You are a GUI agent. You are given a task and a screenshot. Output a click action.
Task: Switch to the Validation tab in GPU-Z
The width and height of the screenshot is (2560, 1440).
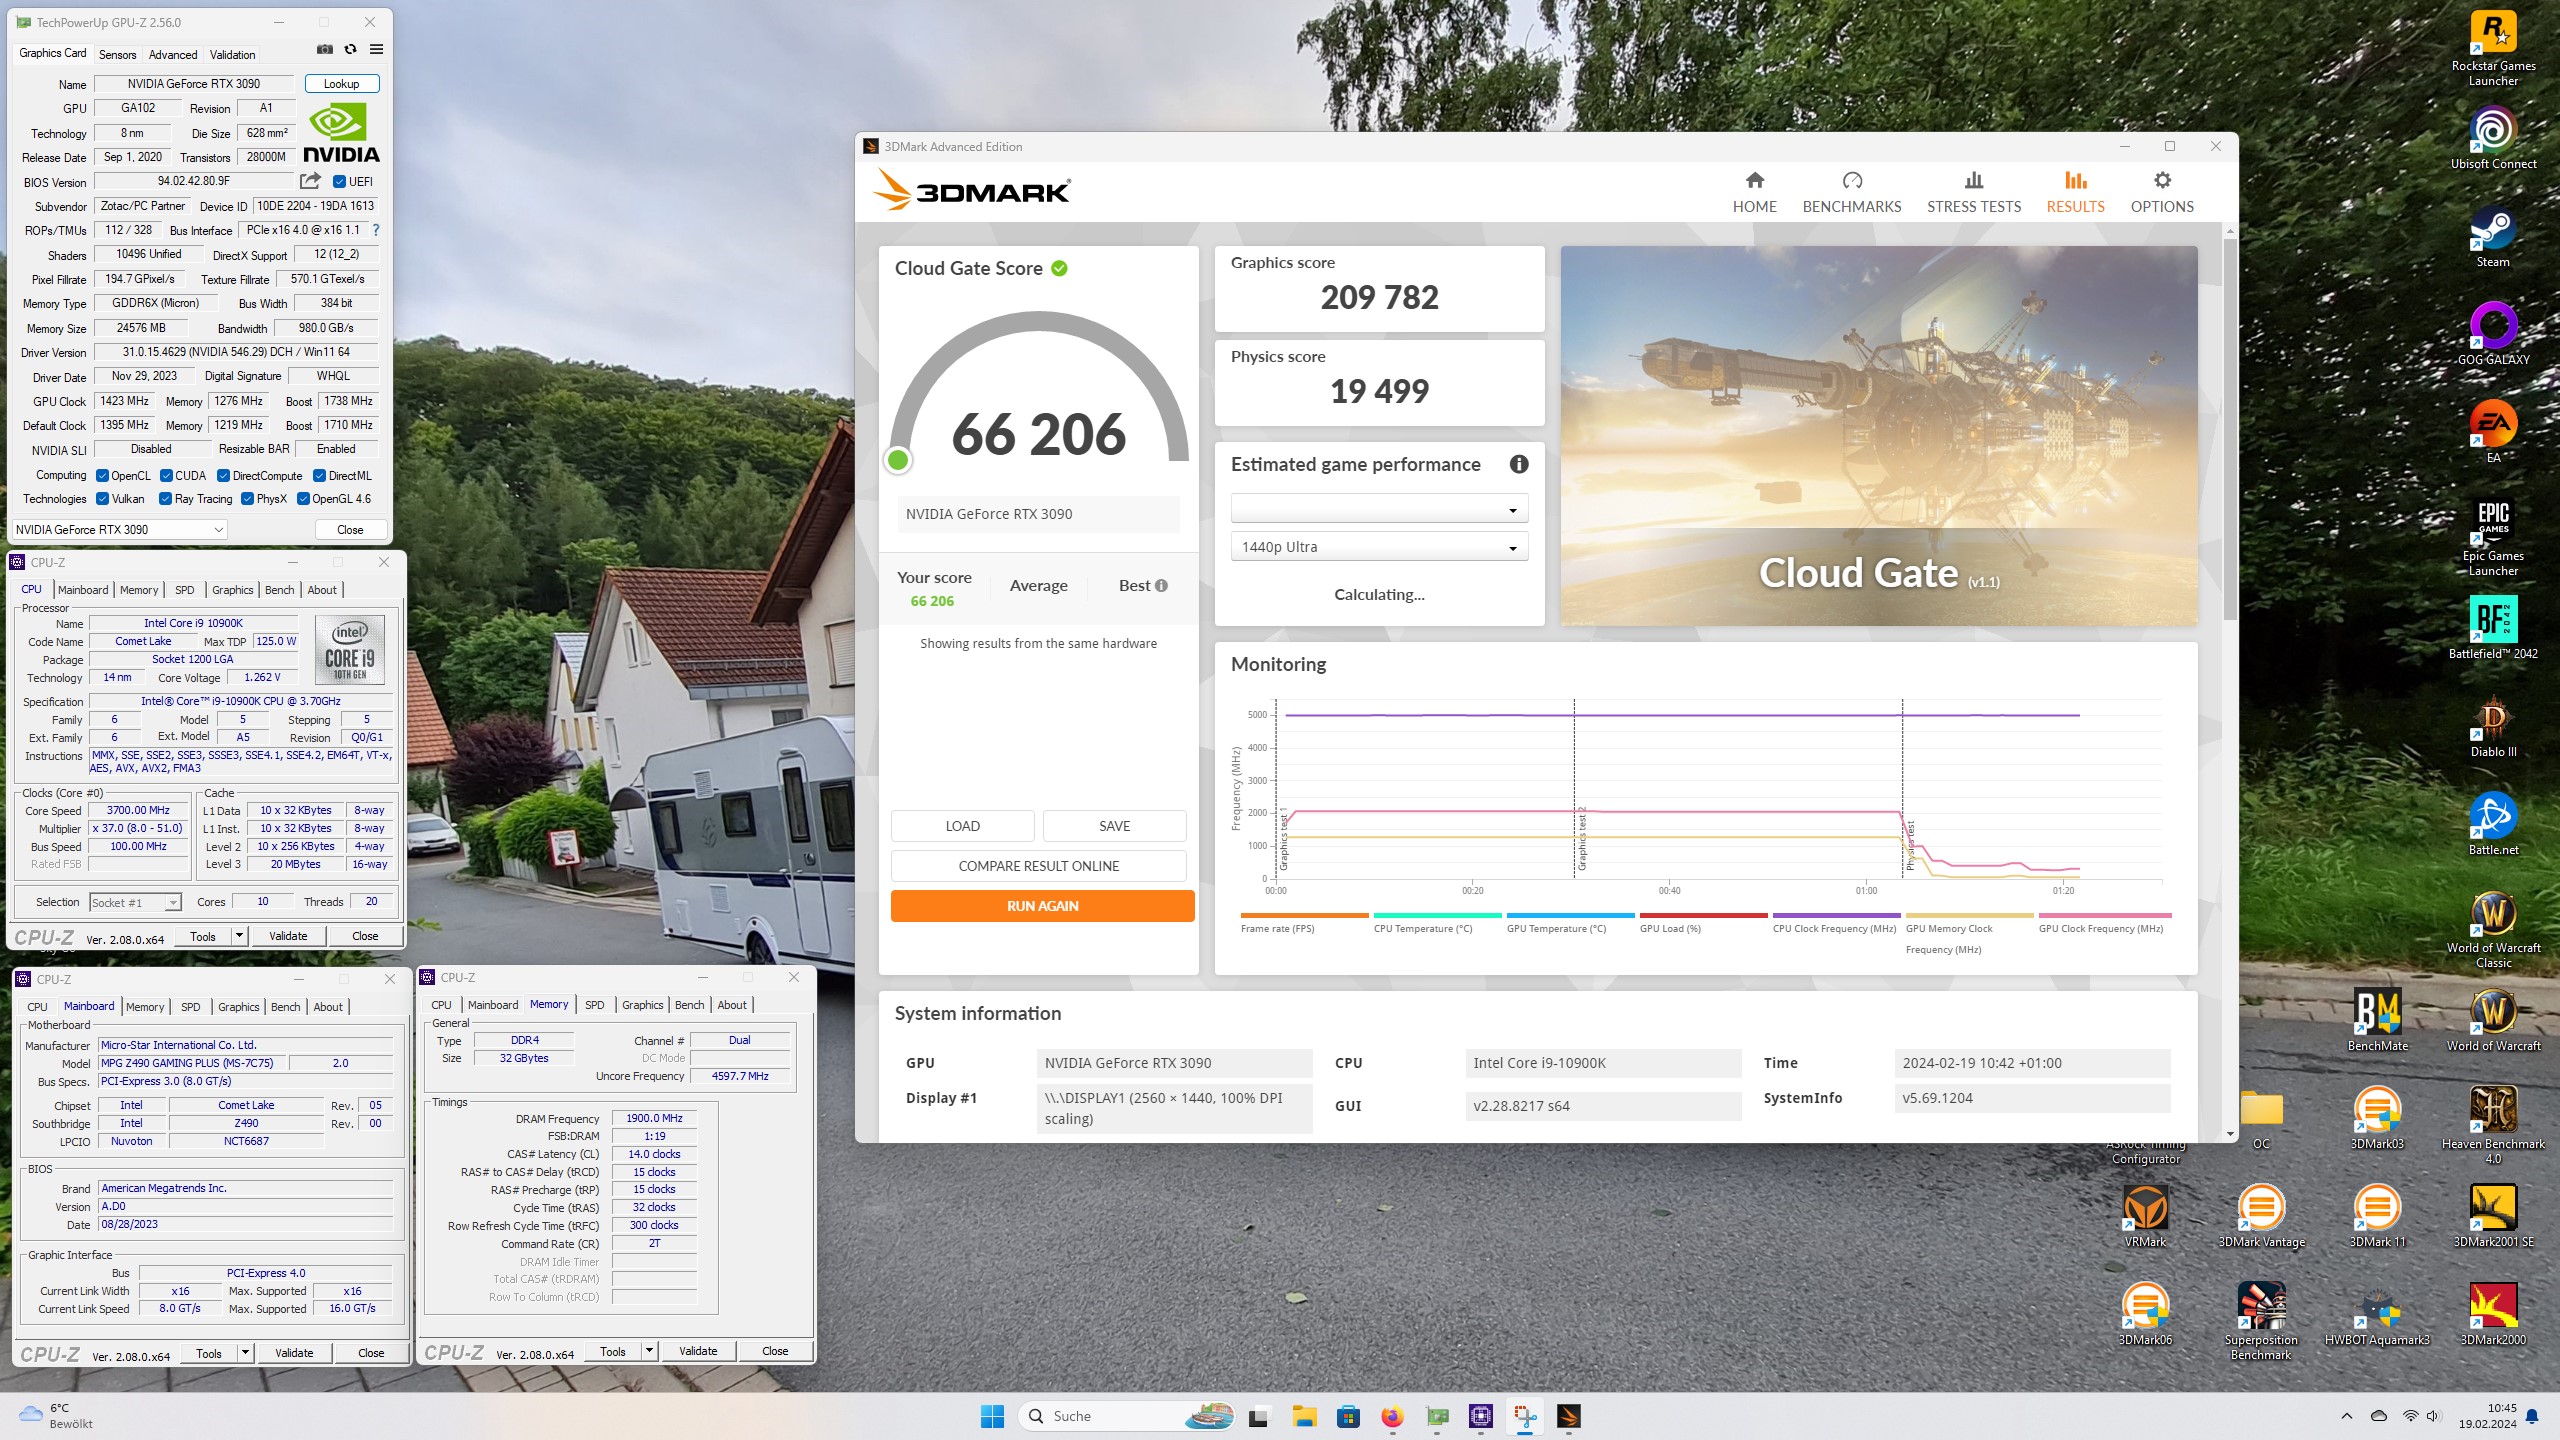(x=232, y=55)
